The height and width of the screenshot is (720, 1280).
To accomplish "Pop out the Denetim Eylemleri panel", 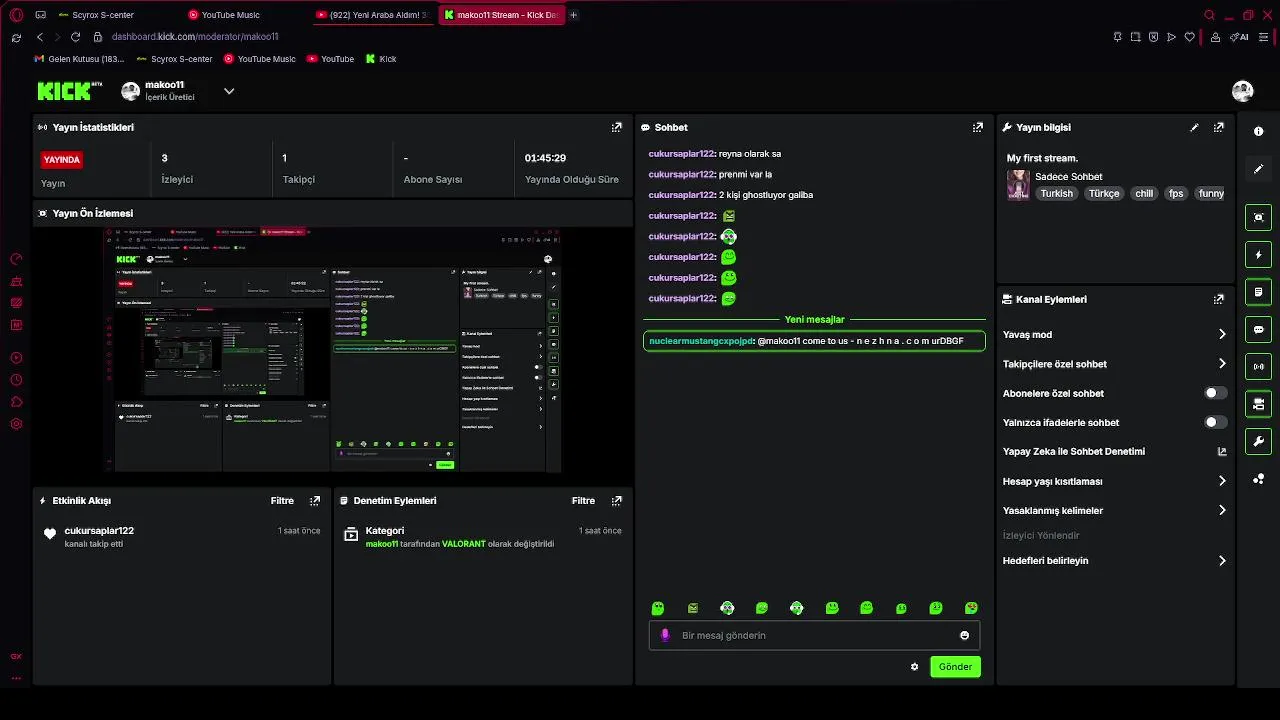I will tap(617, 500).
